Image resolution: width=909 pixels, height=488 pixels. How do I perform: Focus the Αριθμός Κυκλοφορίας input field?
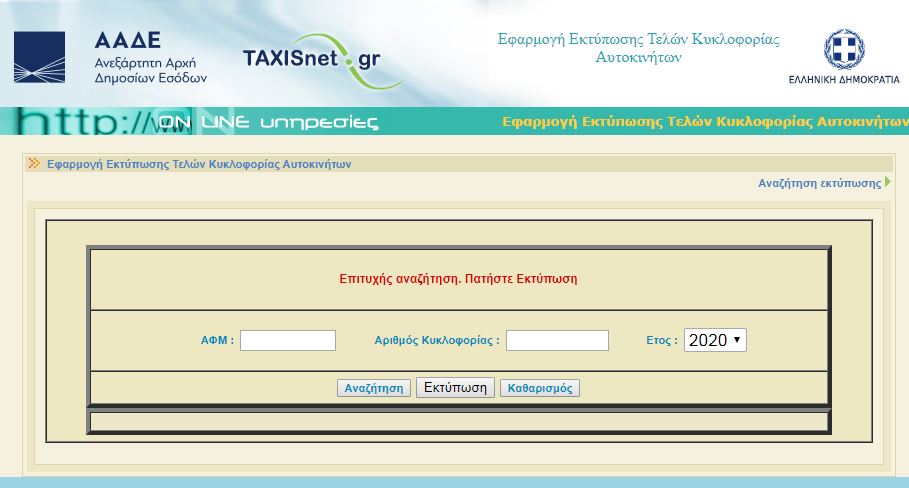point(557,341)
